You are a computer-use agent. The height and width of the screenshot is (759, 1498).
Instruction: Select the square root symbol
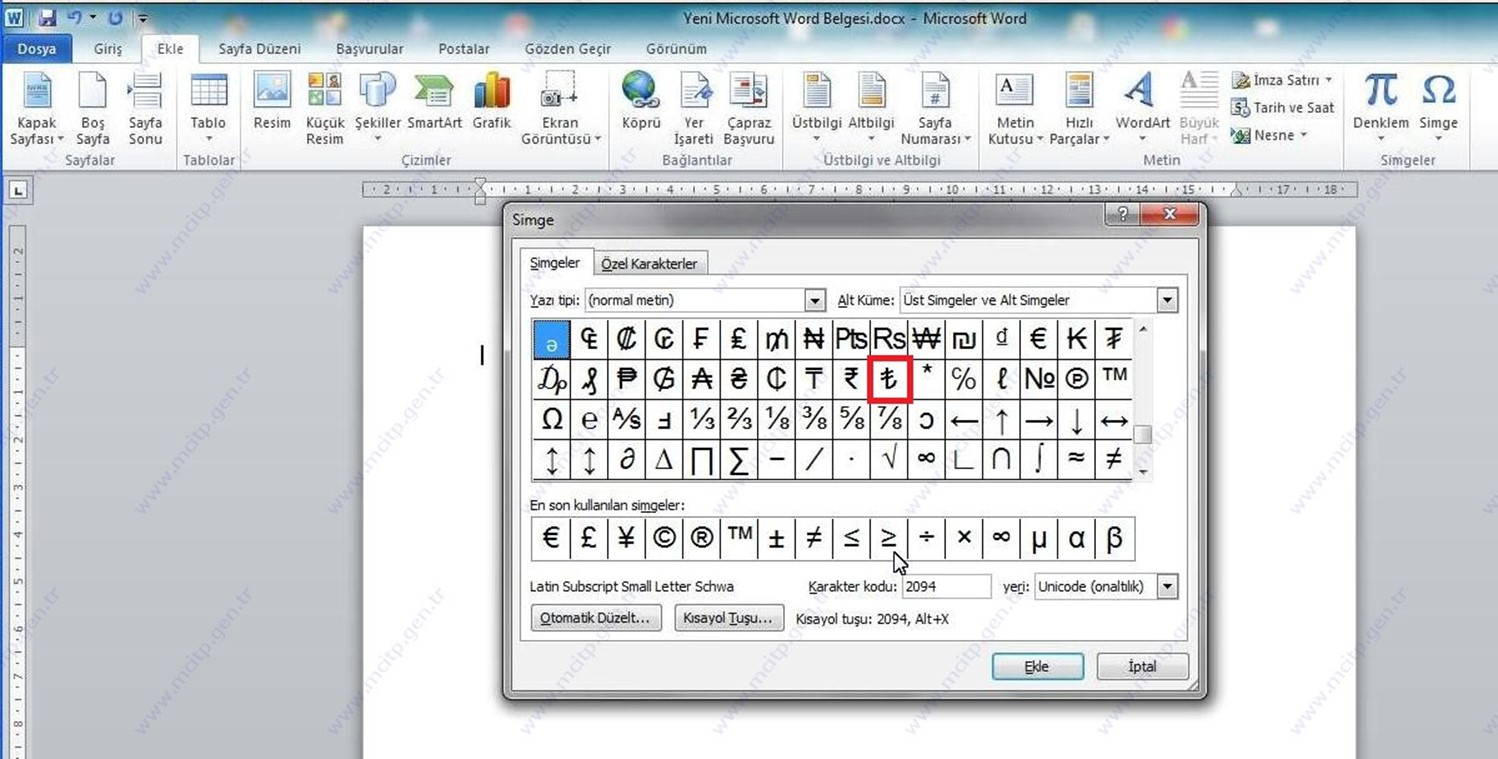[x=889, y=459]
